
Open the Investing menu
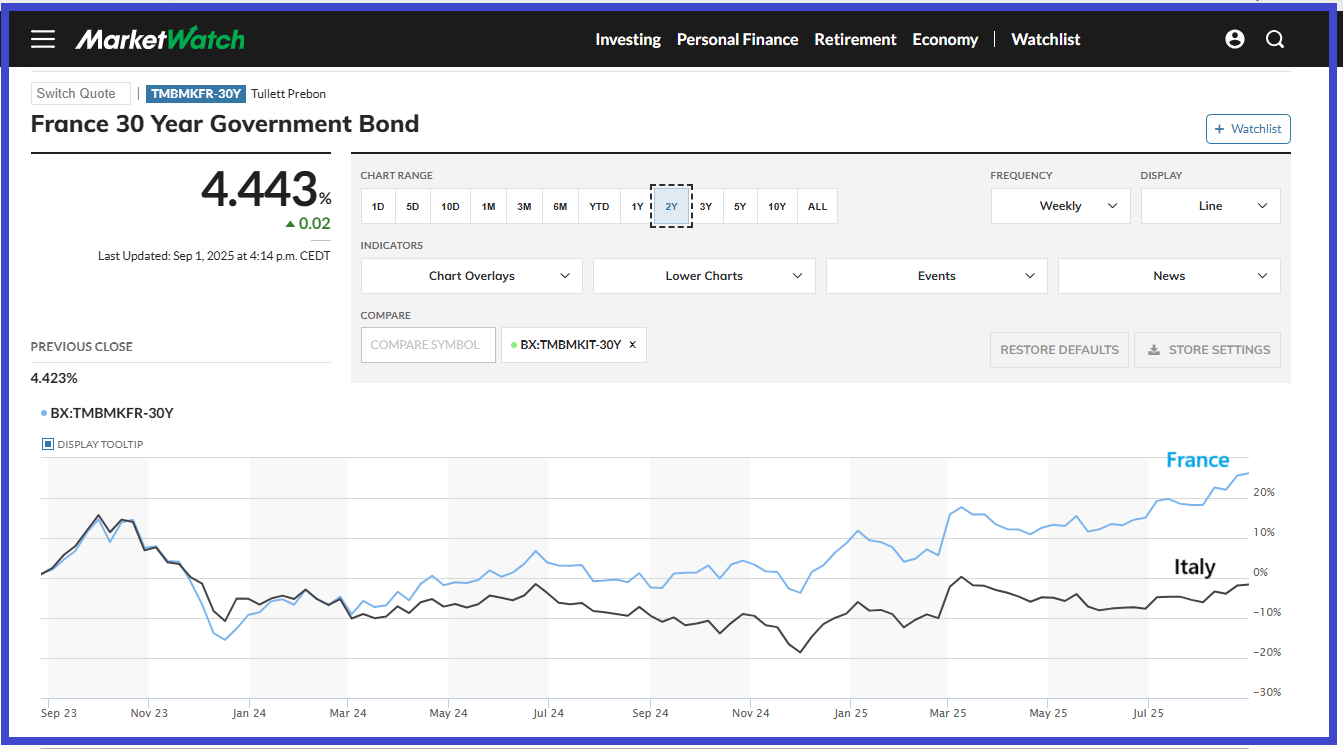(628, 39)
